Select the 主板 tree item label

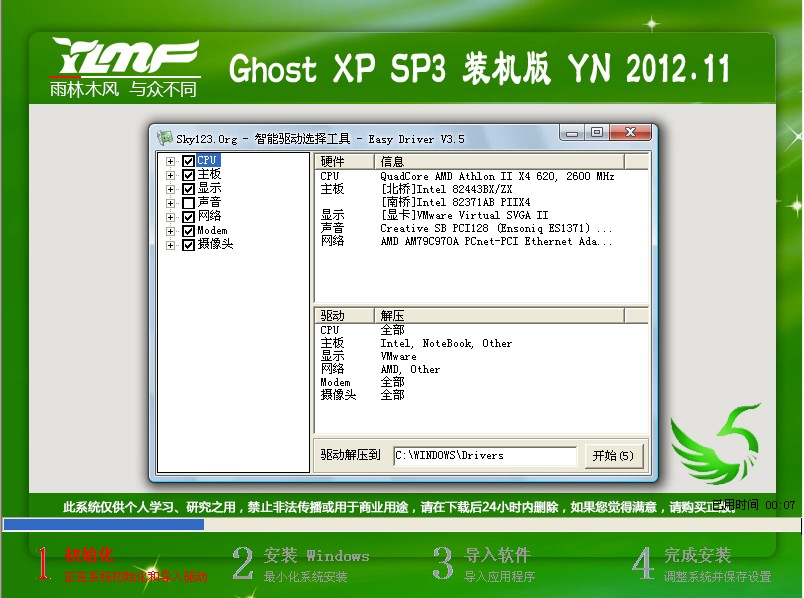click(x=209, y=174)
